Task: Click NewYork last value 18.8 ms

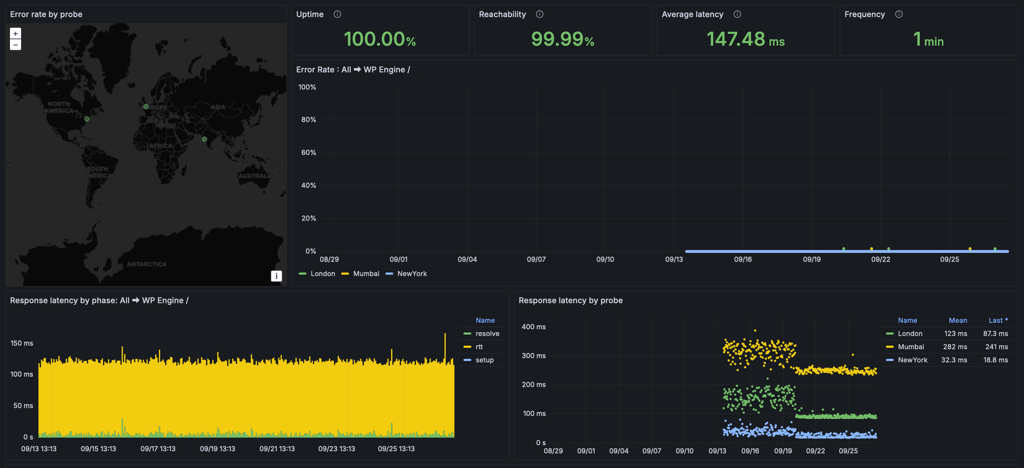Action: (x=996, y=360)
